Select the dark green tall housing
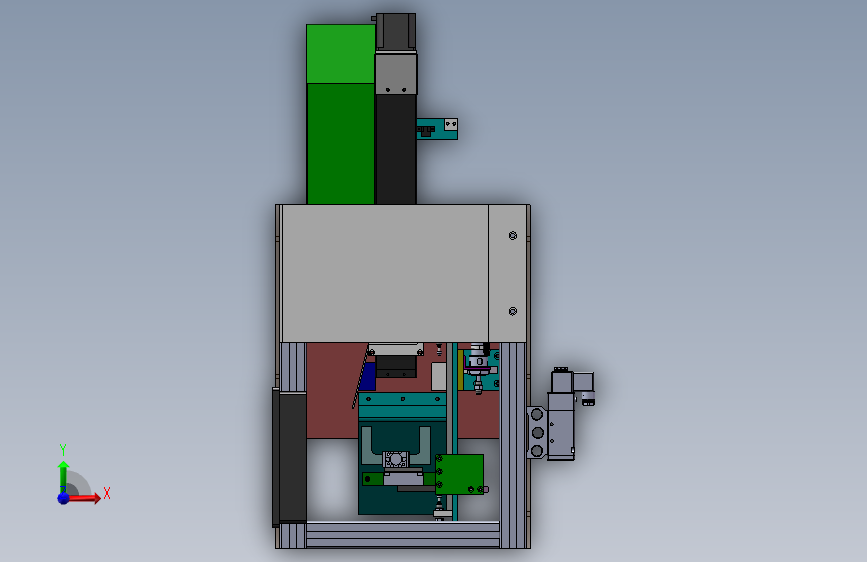This screenshot has width=867, height=562. pyautogui.click(x=341, y=144)
